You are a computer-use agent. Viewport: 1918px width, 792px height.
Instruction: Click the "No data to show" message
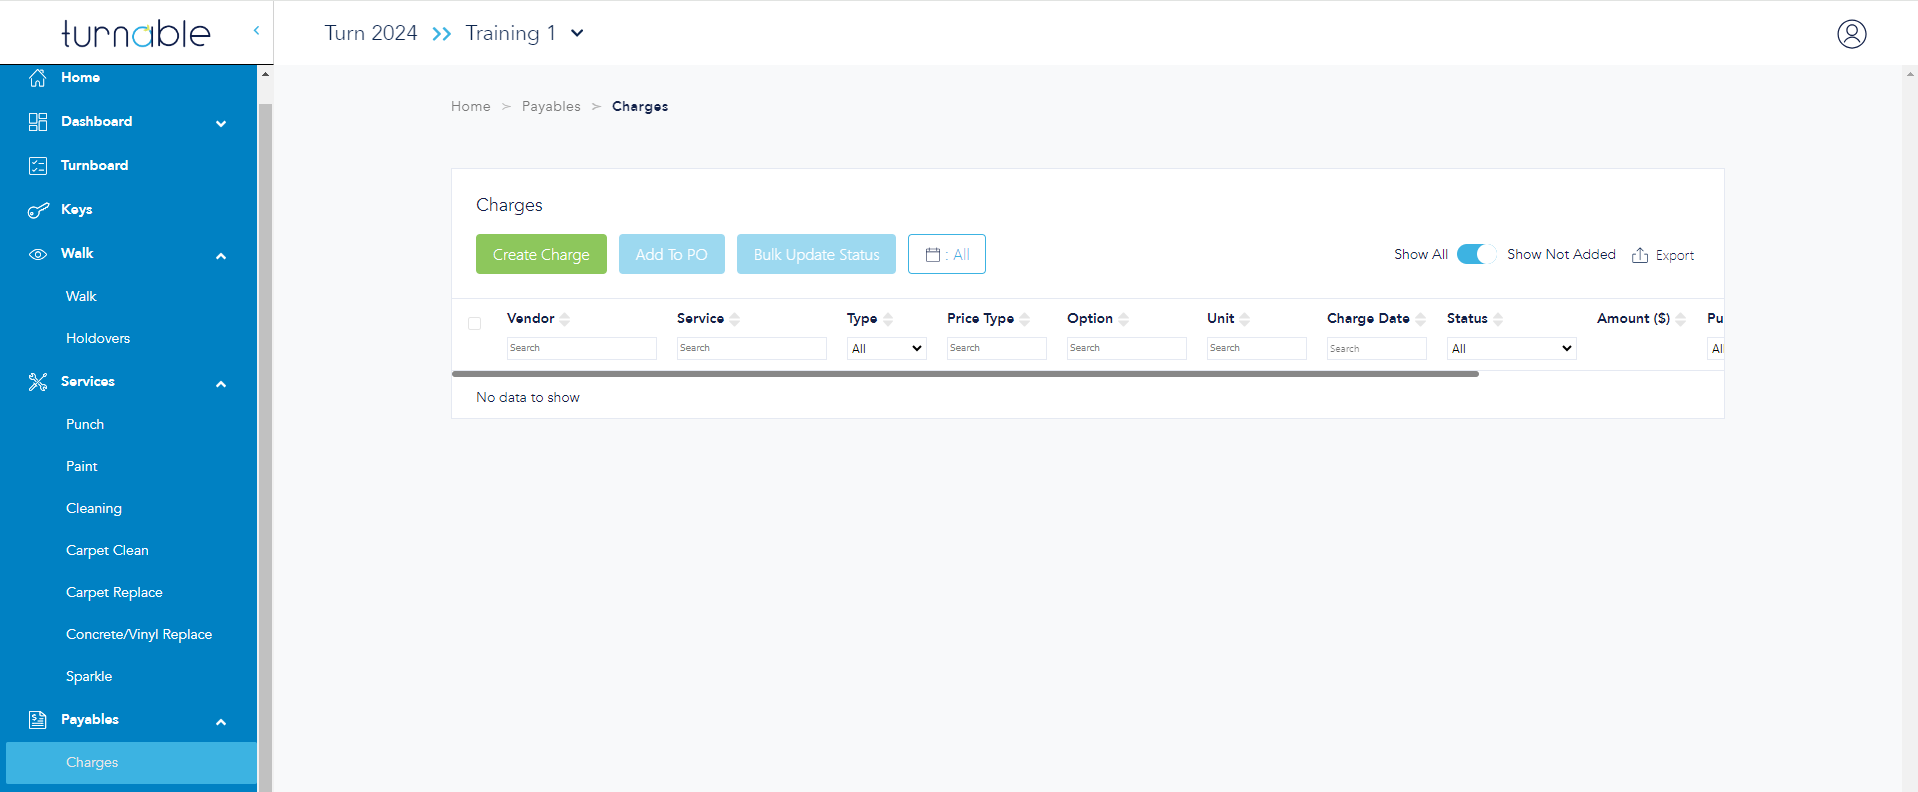[528, 397]
